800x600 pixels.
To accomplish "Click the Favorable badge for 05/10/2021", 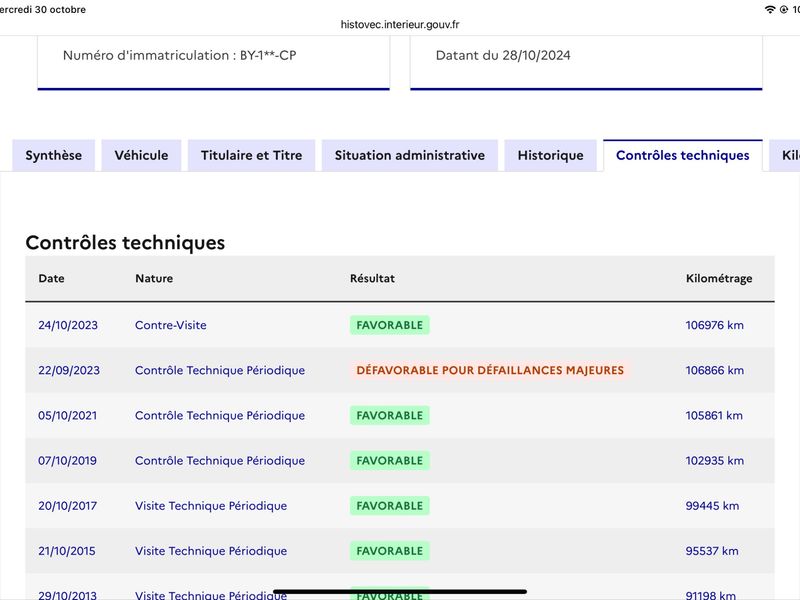I will click(390, 415).
